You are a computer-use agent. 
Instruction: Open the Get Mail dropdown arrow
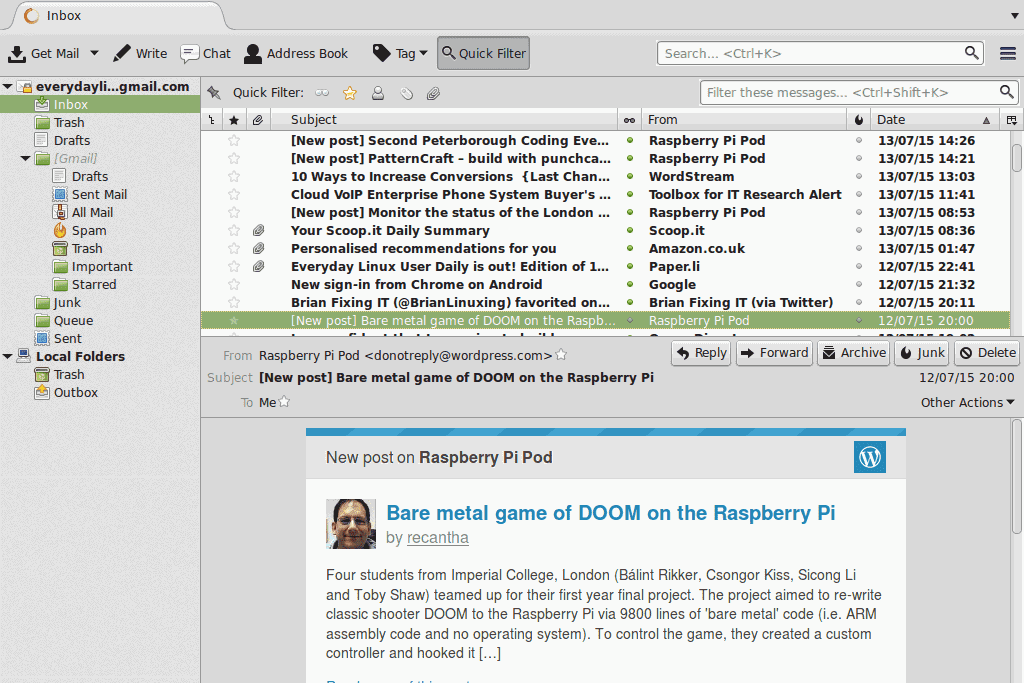94,53
